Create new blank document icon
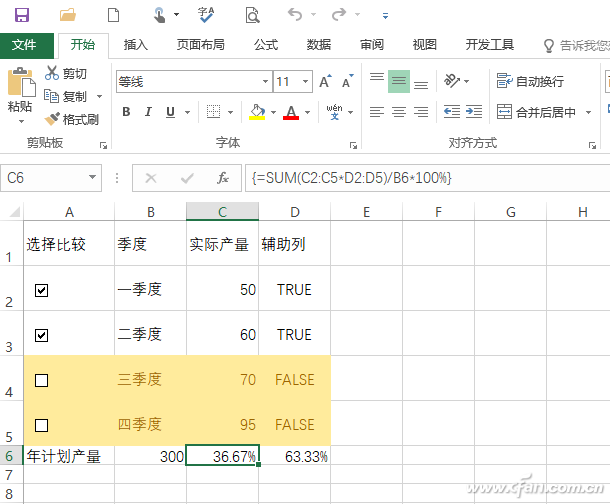 click(113, 15)
